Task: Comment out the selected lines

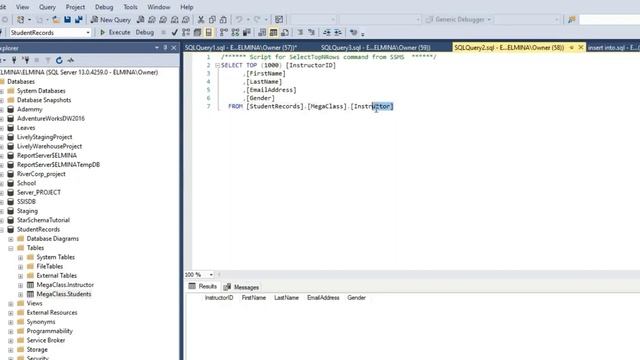Action: click(x=300, y=32)
